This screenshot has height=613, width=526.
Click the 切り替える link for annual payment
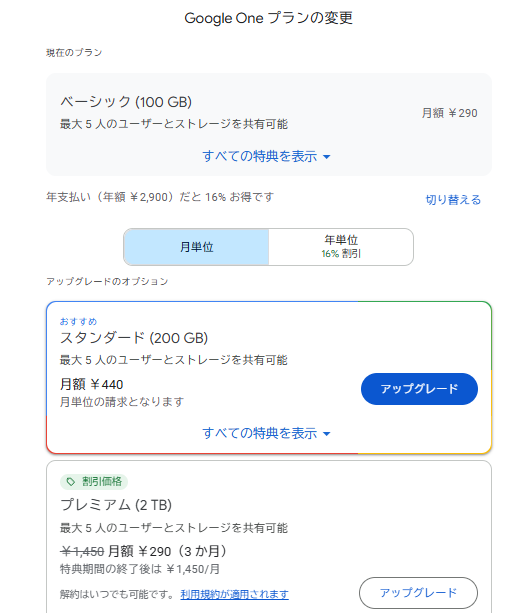tap(453, 200)
